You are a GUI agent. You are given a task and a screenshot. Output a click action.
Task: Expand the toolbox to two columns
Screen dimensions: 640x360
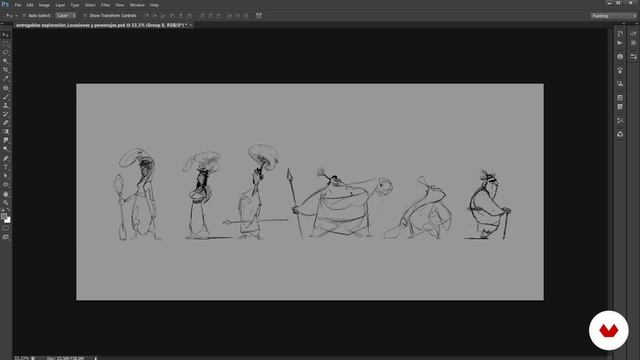click(2, 24)
